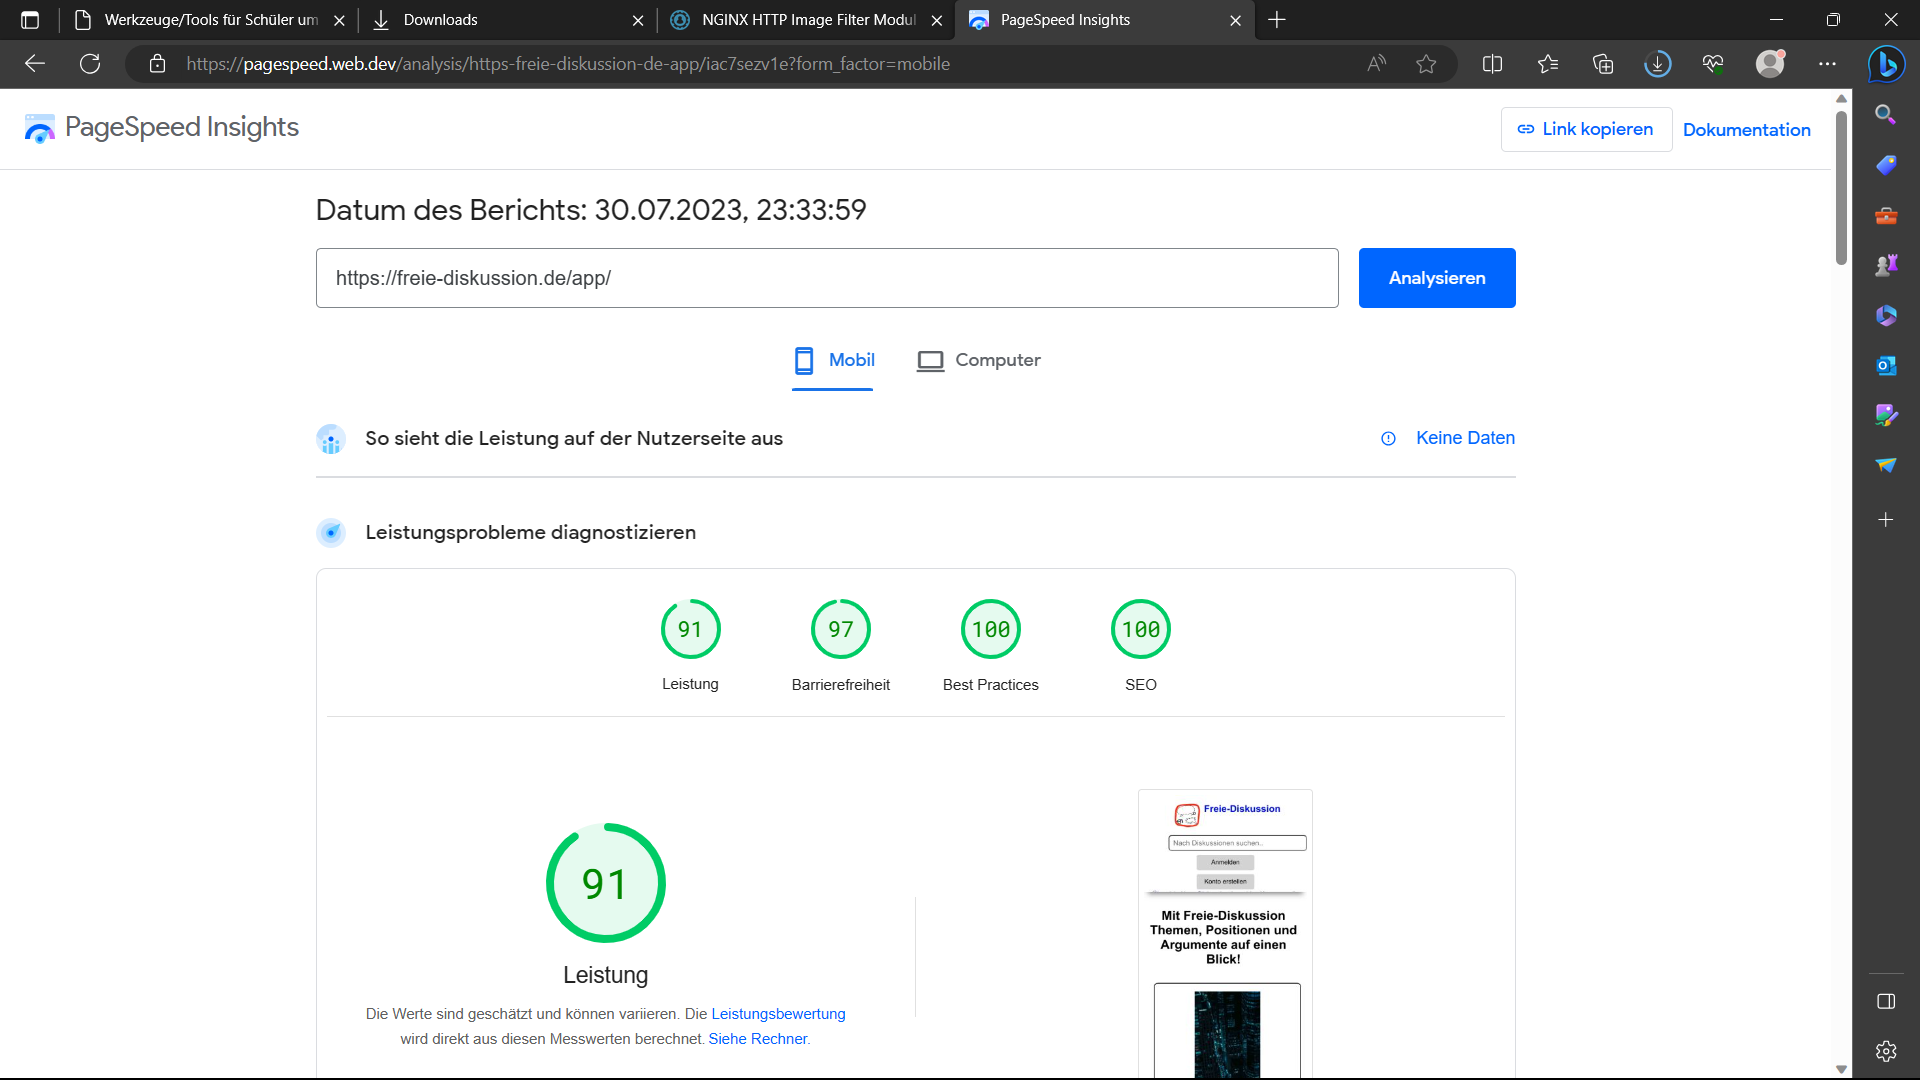Click the Read aloud icon in address bar

coord(1377,64)
